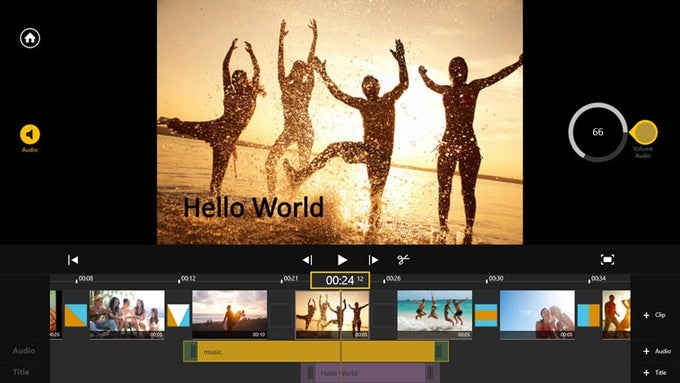Viewport: 680px width, 383px height.
Task: Adjust the Volume Audio dial showing 66
Action: (598, 132)
